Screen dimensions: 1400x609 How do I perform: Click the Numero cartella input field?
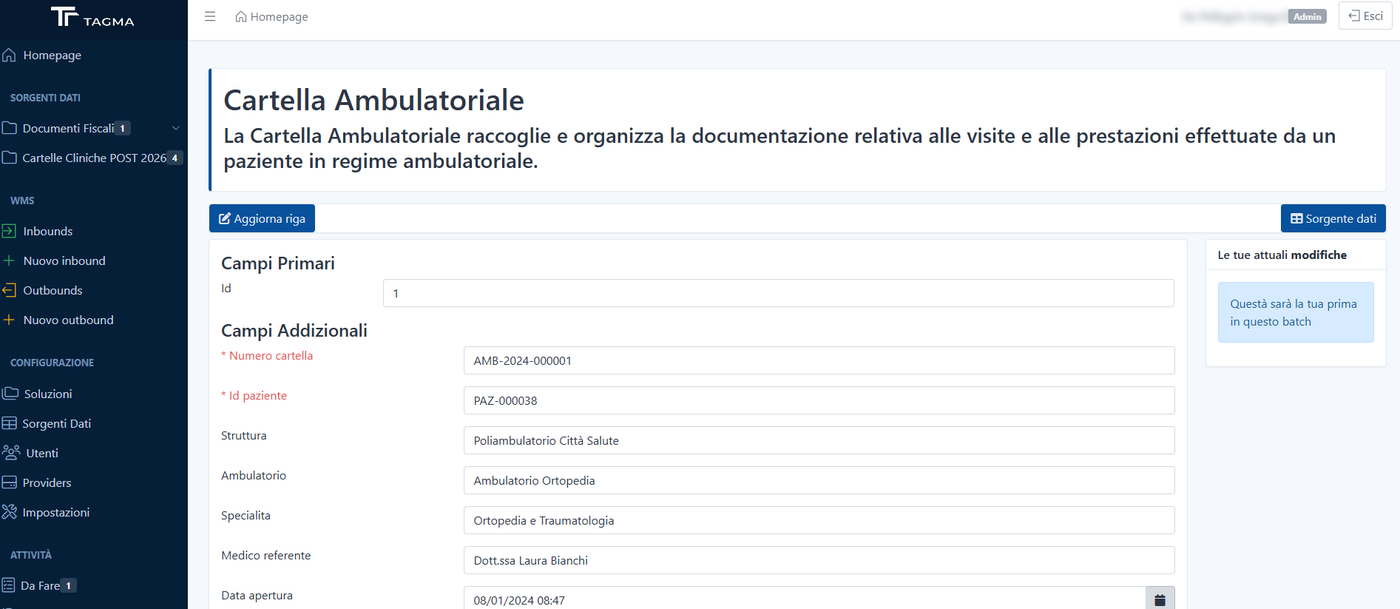[x=819, y=361]
